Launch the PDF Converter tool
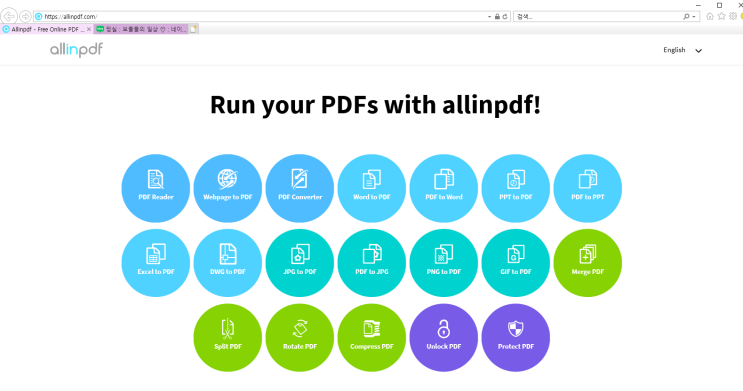 299,188
